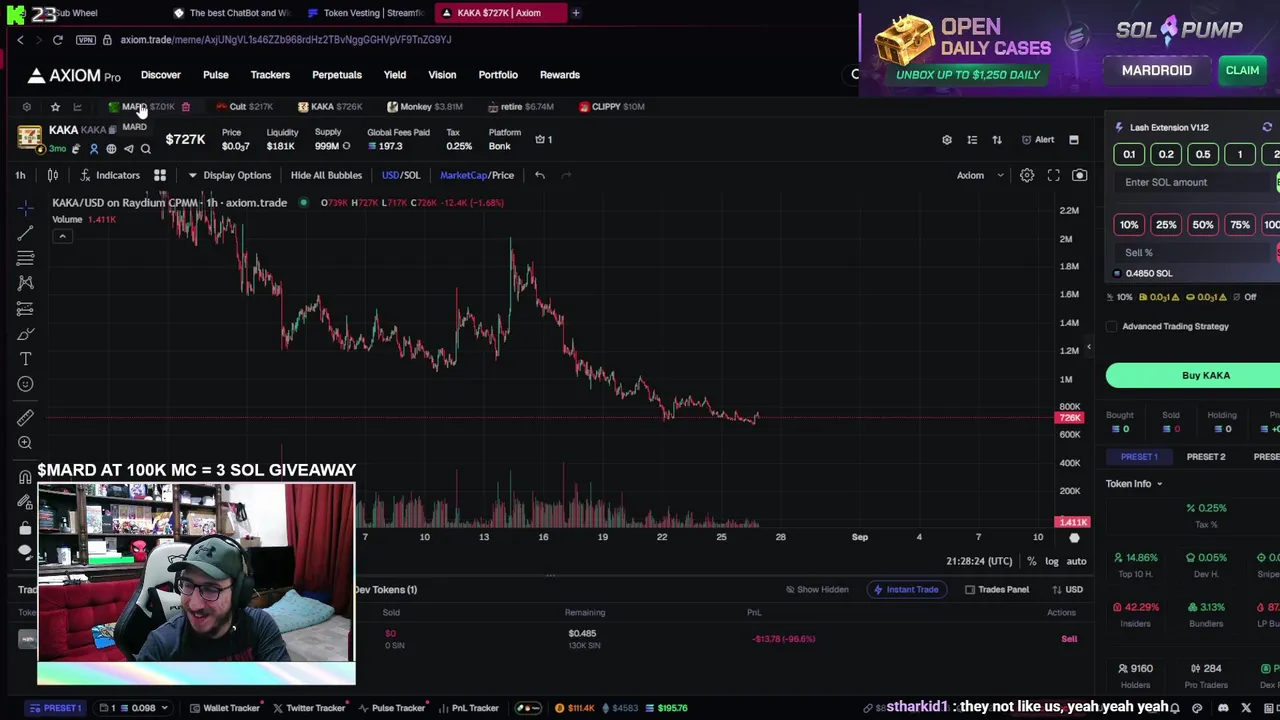Change the candle chart type icon

click(x=53, y=175)
